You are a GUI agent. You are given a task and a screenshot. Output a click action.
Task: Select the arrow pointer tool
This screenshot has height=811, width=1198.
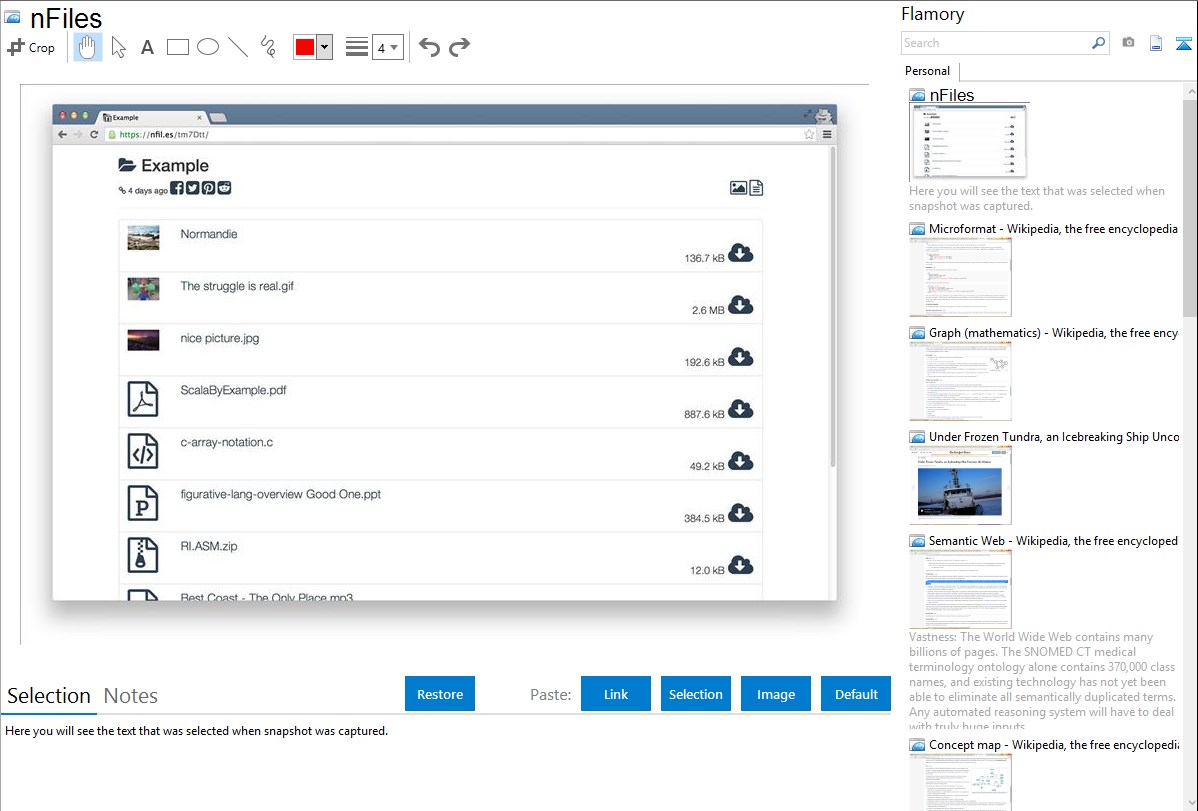click(x=118, y=47)
